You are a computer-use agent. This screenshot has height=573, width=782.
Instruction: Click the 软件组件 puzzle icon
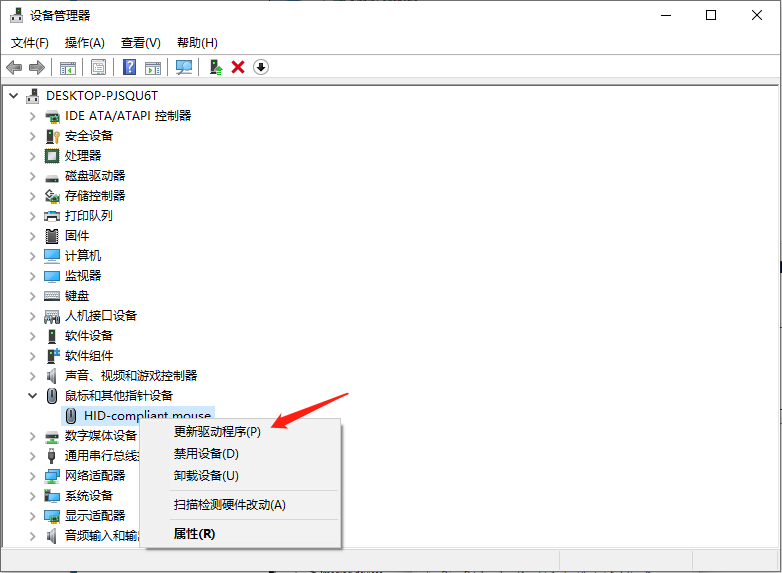pos(53,356)
